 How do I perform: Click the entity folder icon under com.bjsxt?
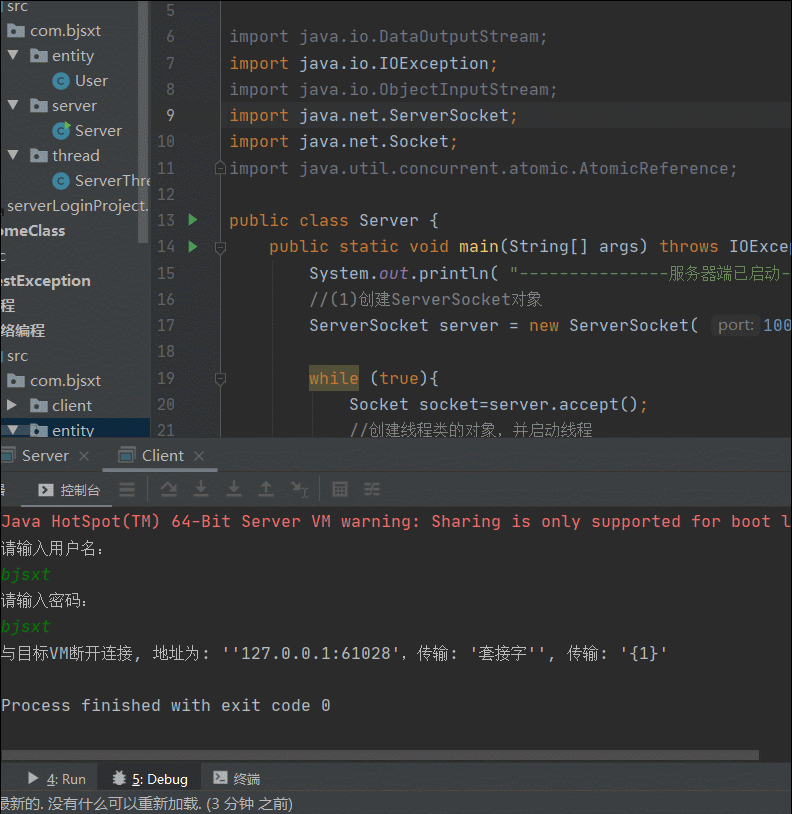click(x=38, y=55)
